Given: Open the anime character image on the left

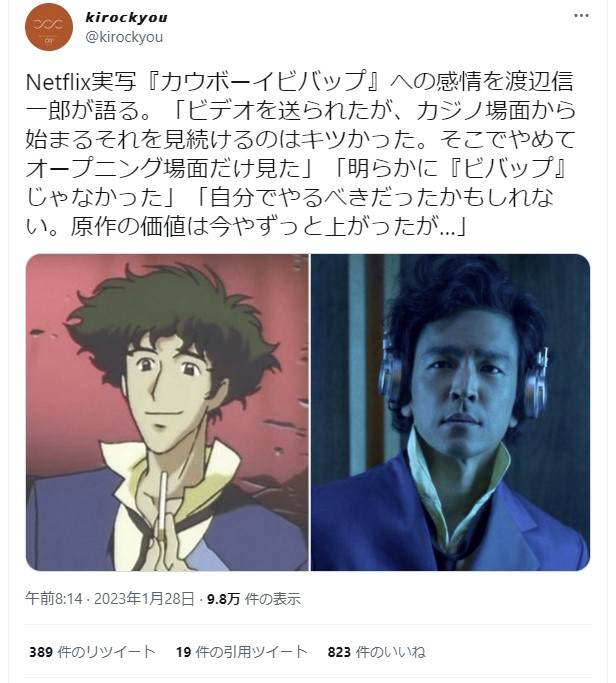Looking at the screenshot, I should click(x=167, y=412).
